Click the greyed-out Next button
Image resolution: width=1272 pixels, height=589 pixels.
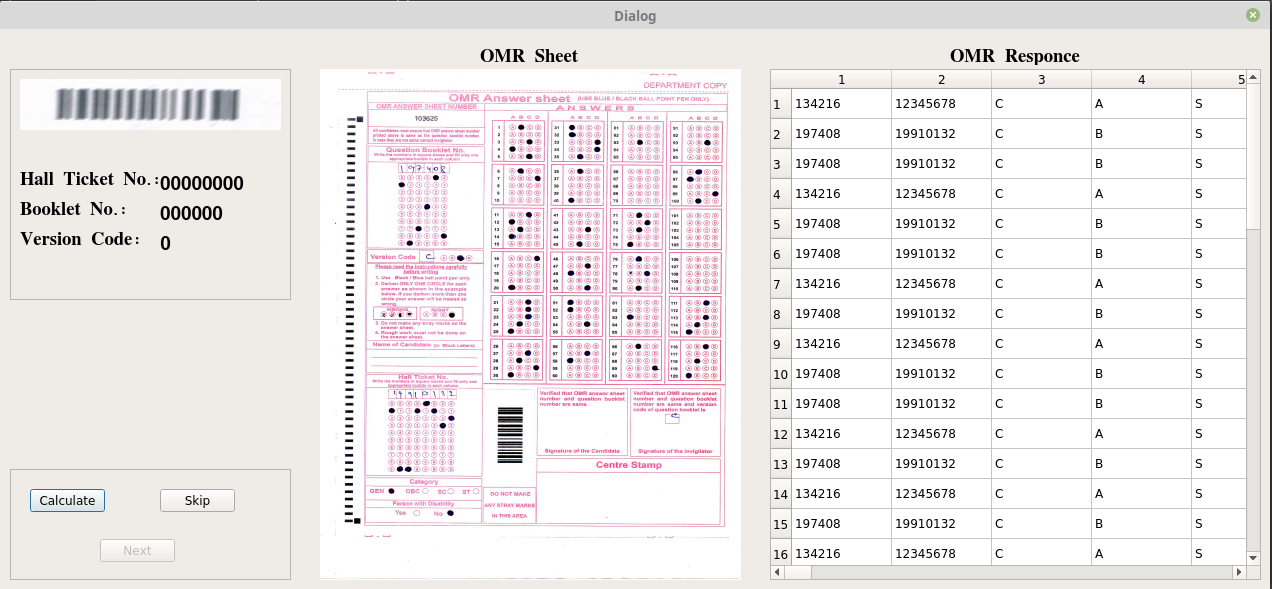click(x=137, y=550)
